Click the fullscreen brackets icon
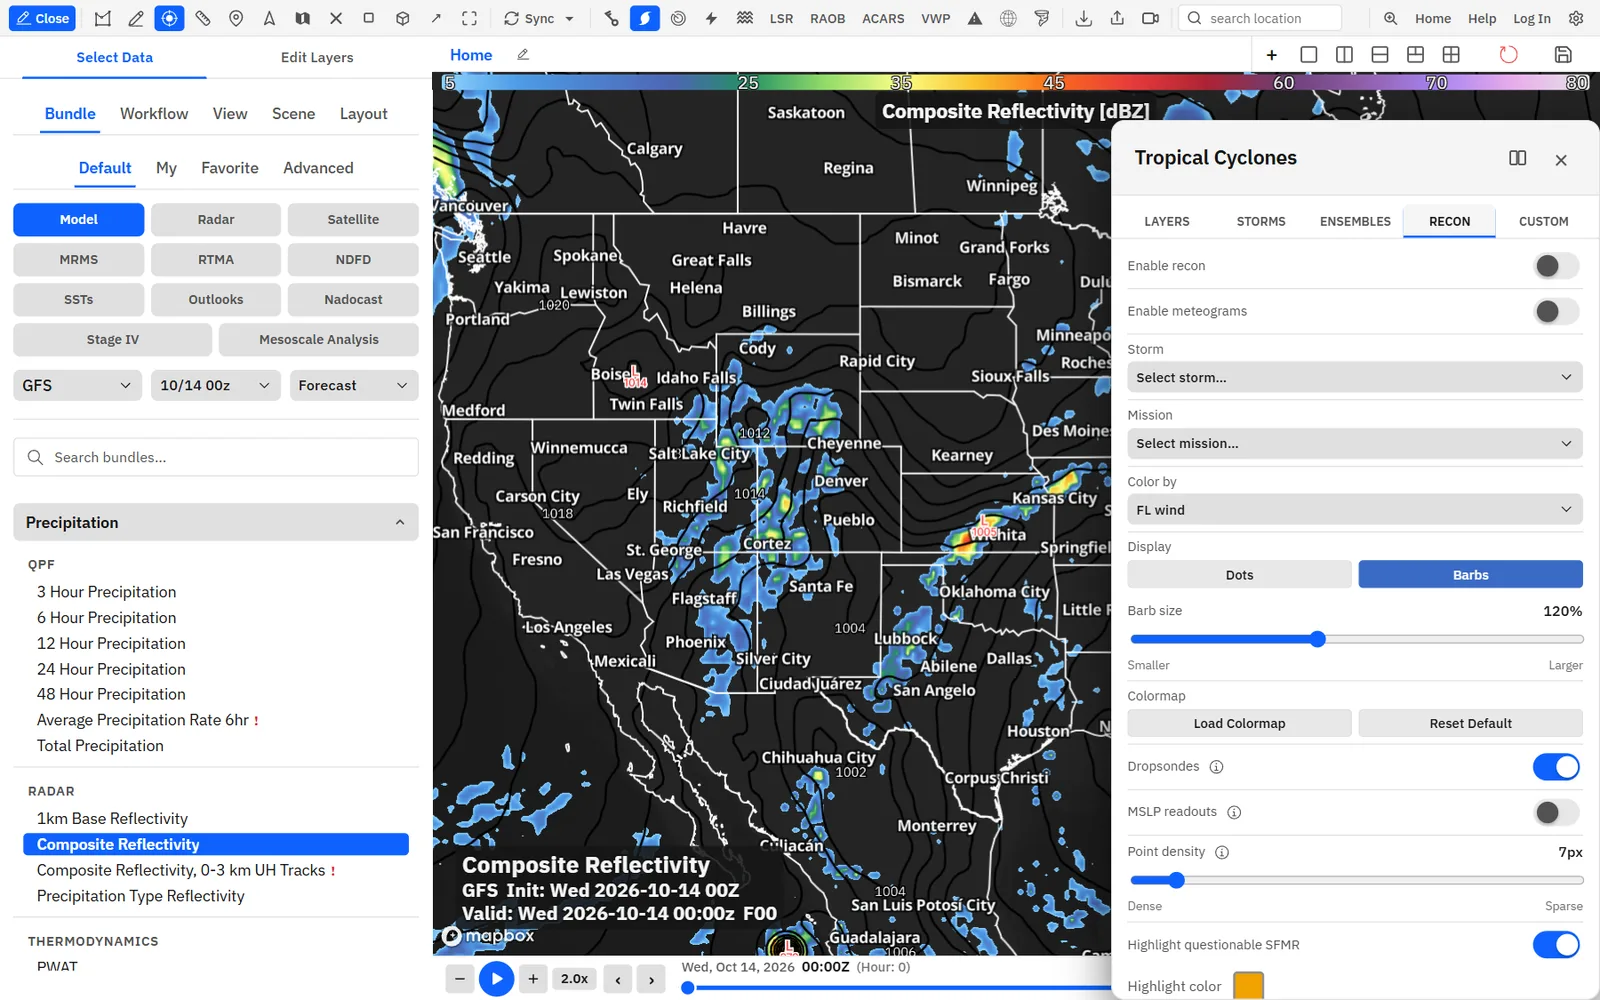Screen dimensions: 1600x1000 tap(469, 18)
